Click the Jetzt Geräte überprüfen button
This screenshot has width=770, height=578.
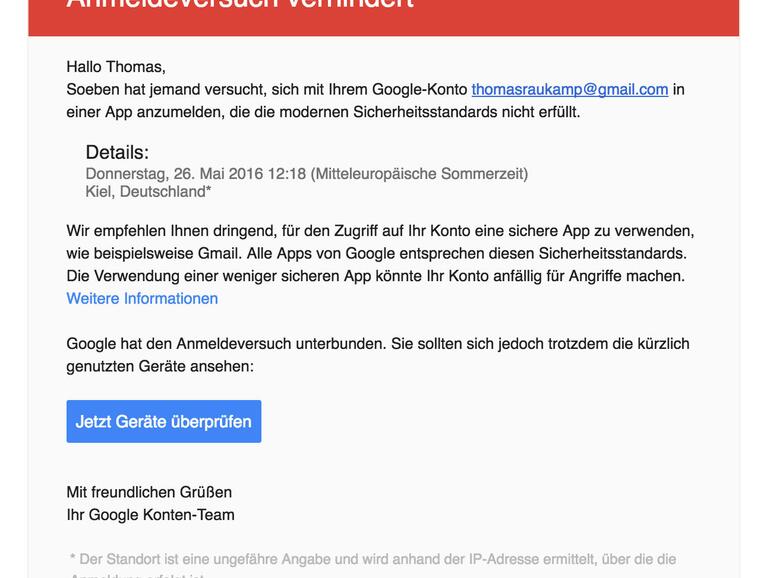coord(164,421)
